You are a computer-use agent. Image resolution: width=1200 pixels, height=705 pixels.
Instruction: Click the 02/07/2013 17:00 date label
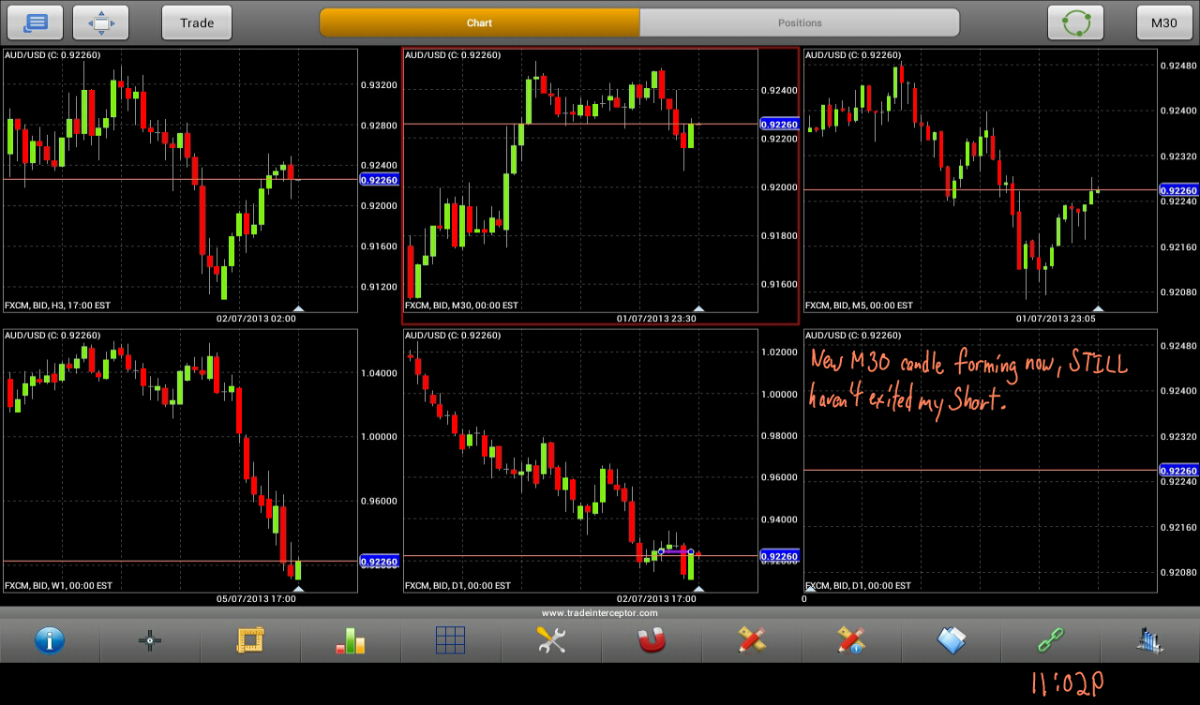point(657,599)
